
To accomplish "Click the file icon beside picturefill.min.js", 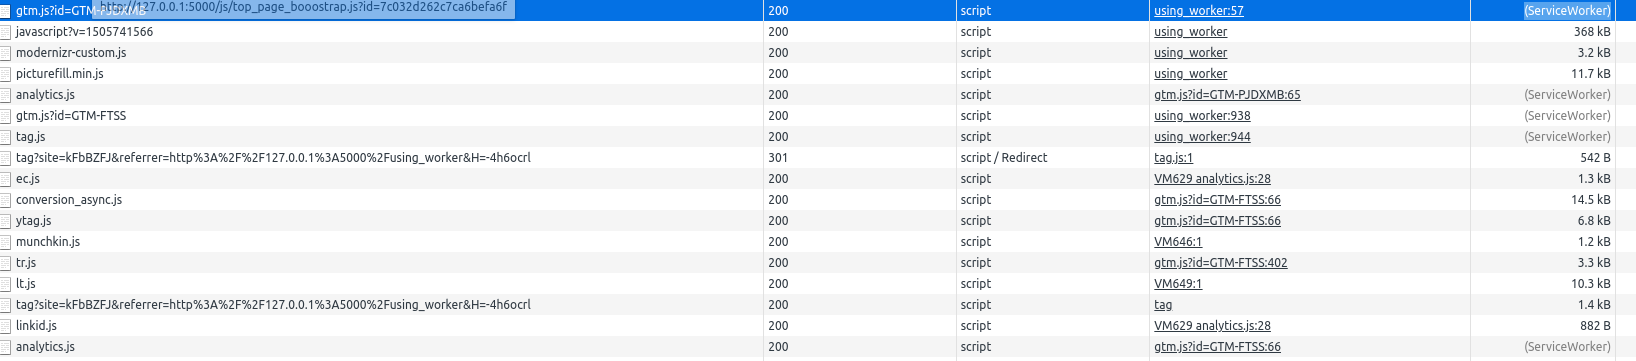I will [x=5, y=74].
